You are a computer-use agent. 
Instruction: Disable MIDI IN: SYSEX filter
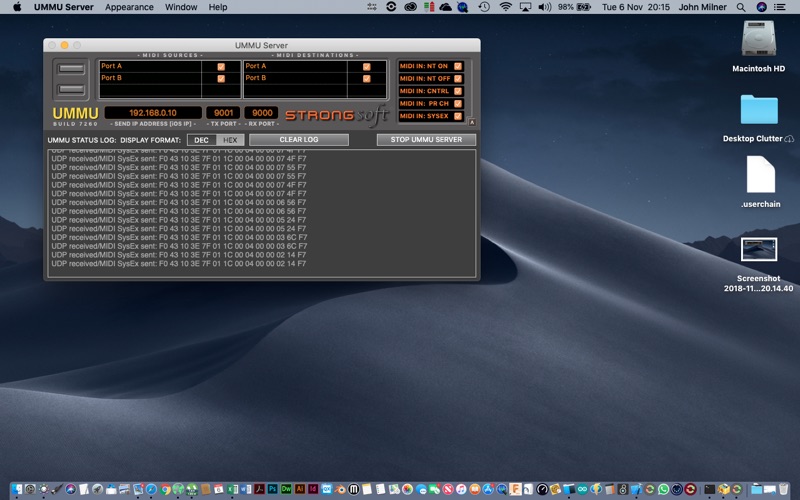[x=458, y=116]
